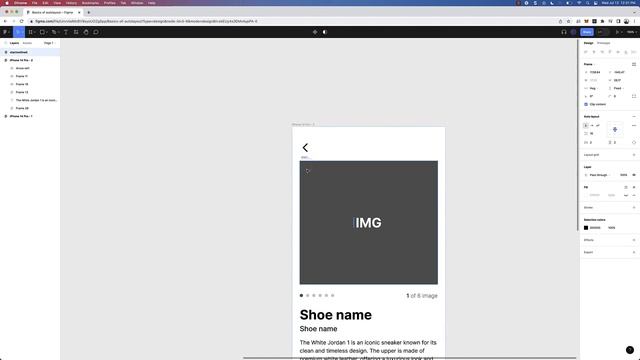Open the user avatar in toolbar
The height and width of the screenshot is (360, 640).
coord(573,32)
